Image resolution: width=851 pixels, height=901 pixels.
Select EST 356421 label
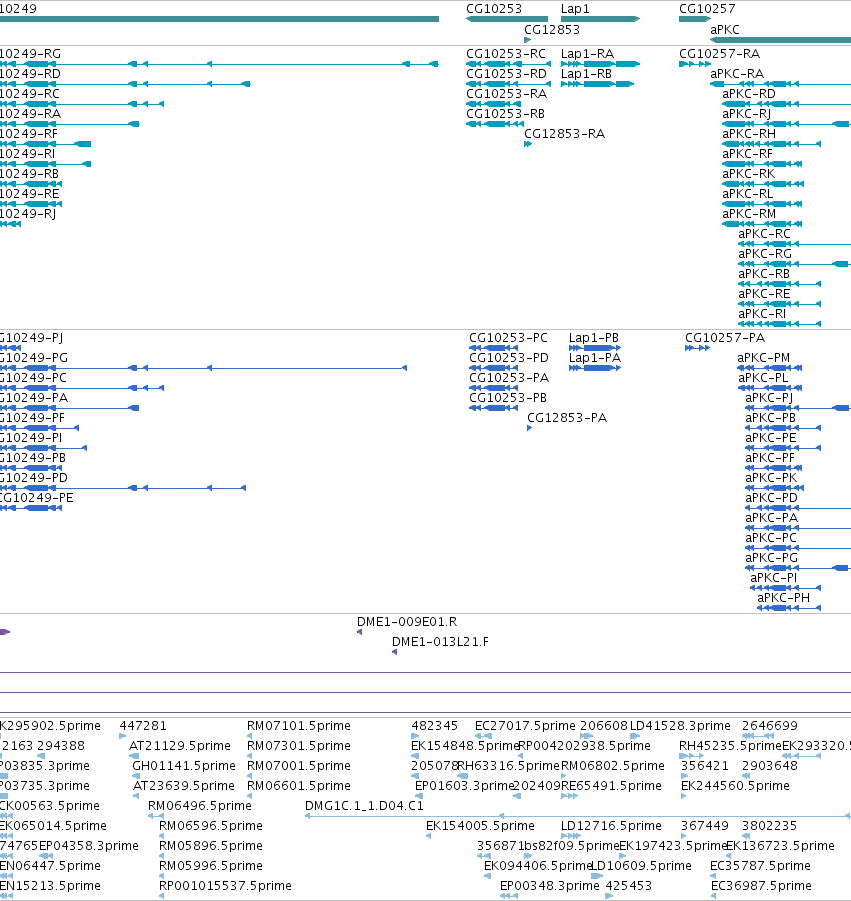click(704, 766)
